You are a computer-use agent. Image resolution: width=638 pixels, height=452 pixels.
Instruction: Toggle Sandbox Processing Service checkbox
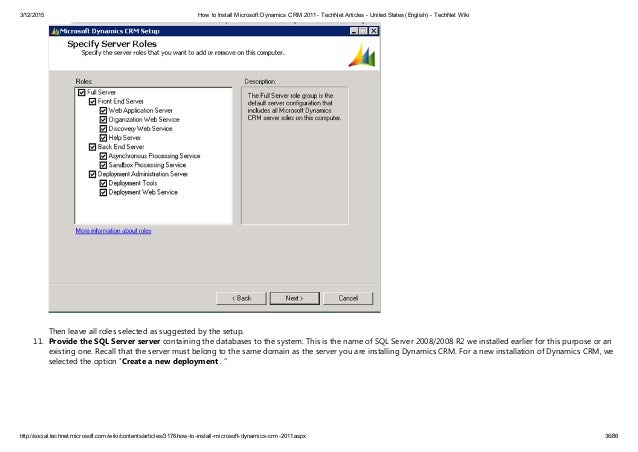click(x=103, y=165)
